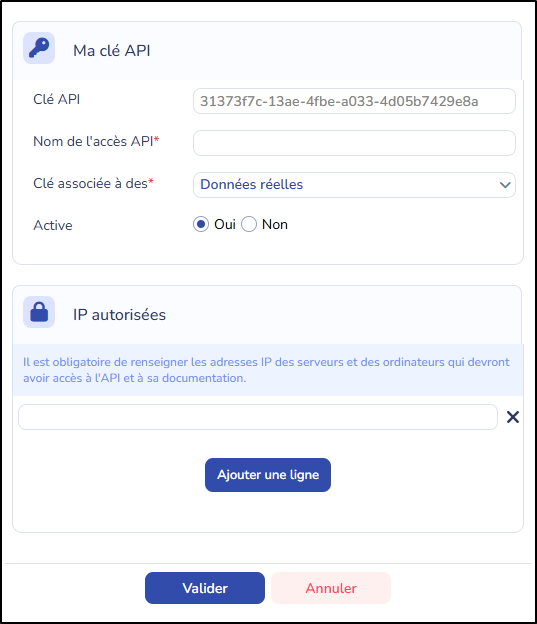Click the Clé API field showing the generated key
This screenshot has height=624, width=537.
354,101
